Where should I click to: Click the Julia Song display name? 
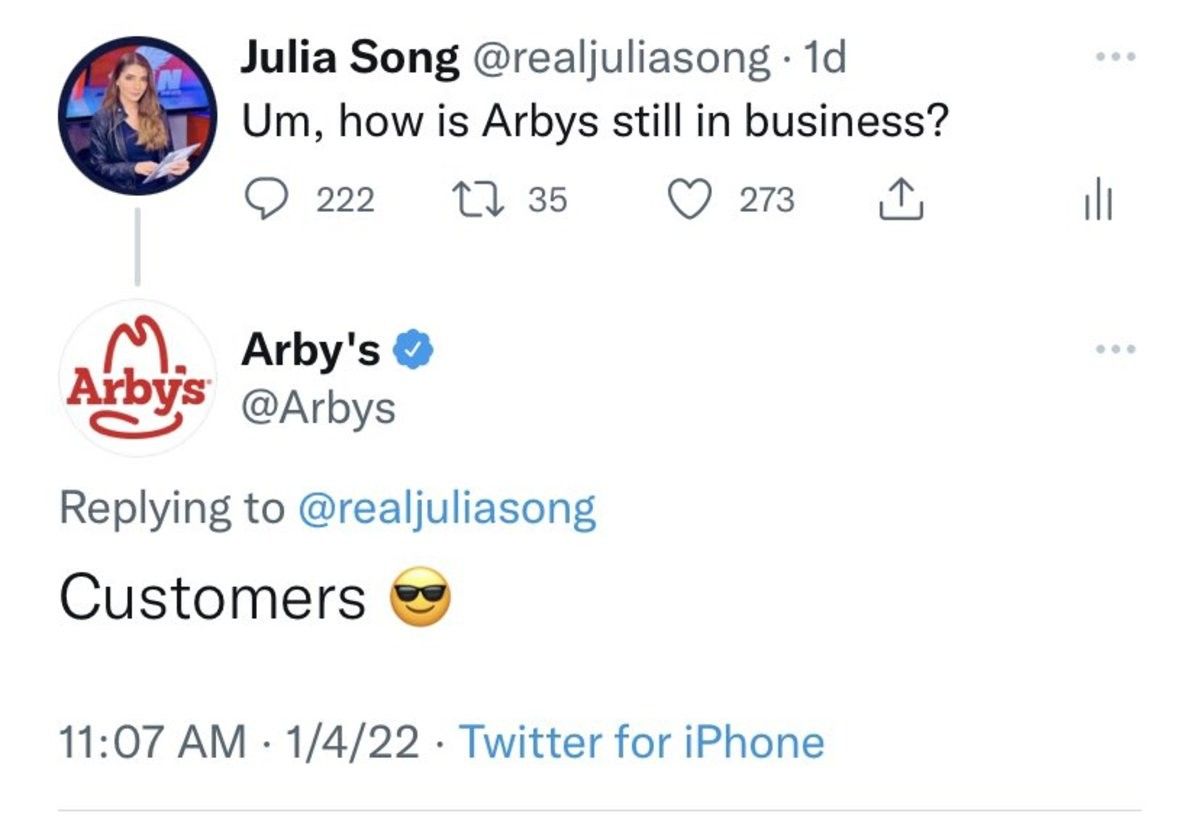click(349, 60)
